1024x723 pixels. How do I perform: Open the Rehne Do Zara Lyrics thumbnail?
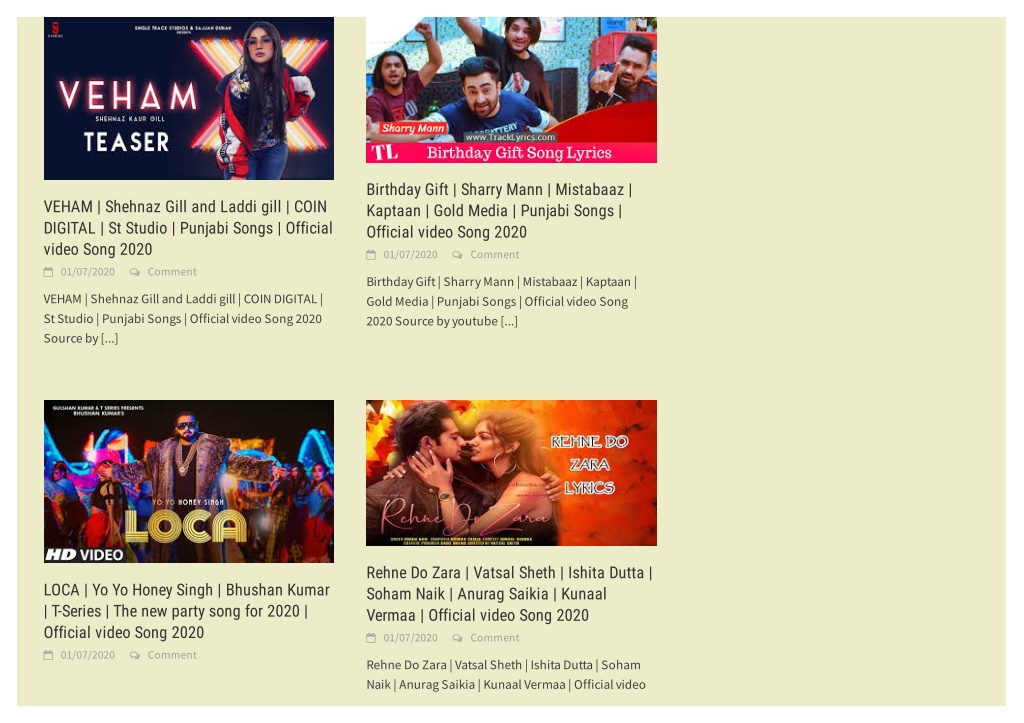[x=511, y=474]
